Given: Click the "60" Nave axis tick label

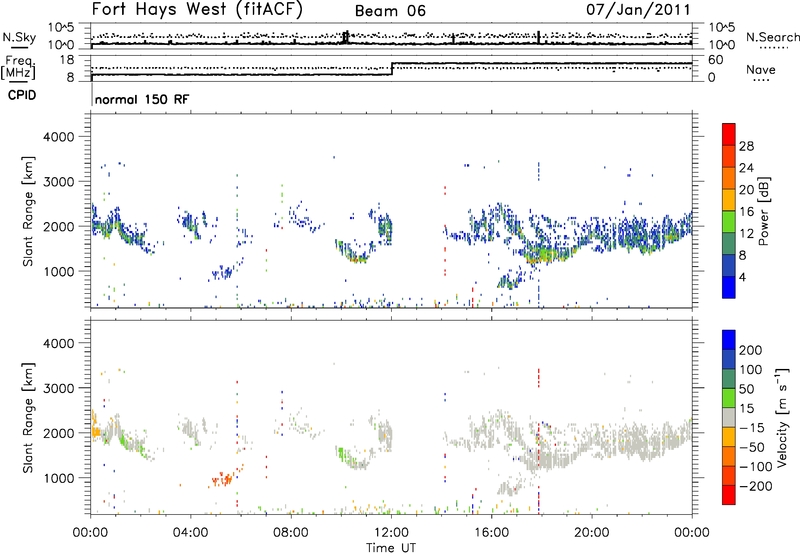Looking at the screenshot, I should tap(716, 60).
